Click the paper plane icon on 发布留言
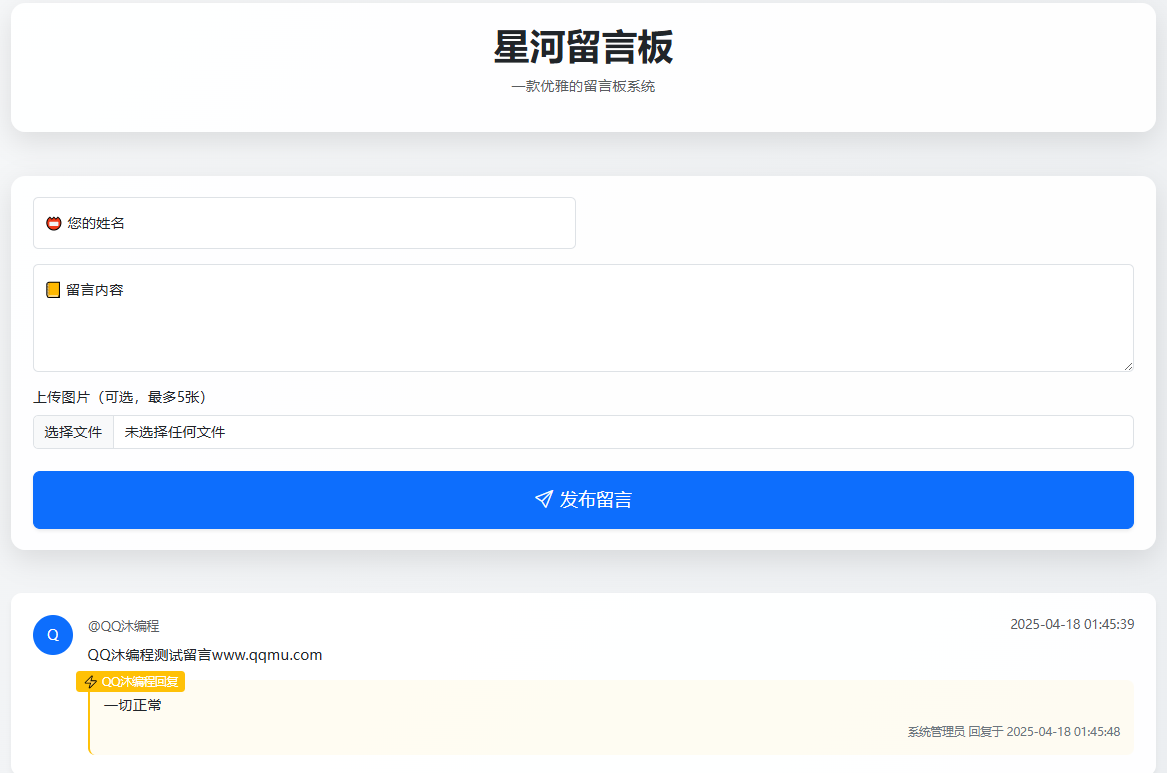This screenshot has height=773, width=1167. [x=544, y=499]
